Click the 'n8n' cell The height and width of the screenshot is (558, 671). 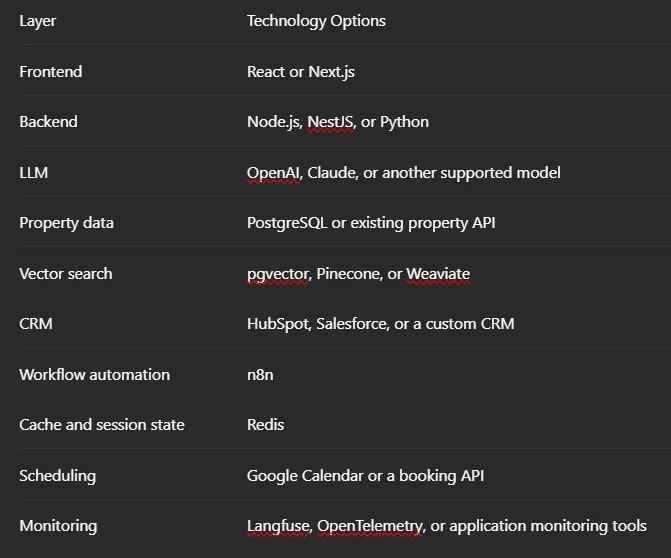pyautogui.click(x=260, y=375)
